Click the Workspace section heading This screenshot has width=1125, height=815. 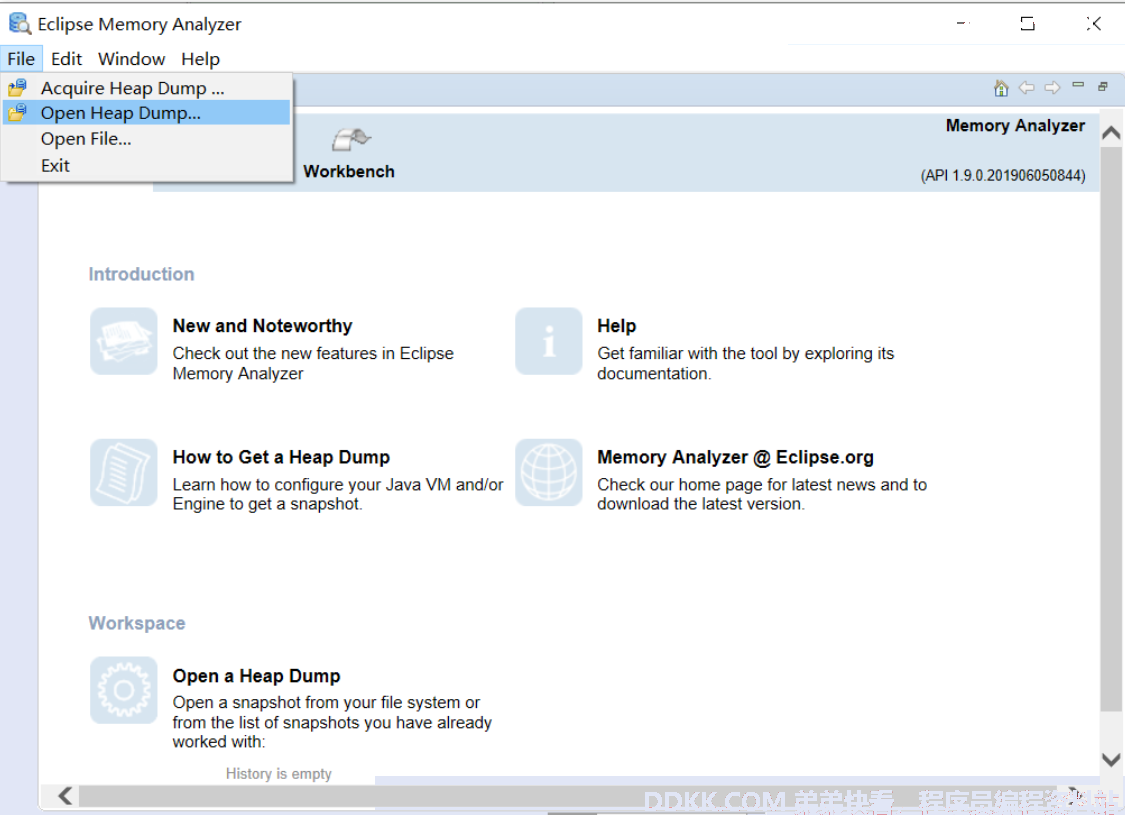137,623
